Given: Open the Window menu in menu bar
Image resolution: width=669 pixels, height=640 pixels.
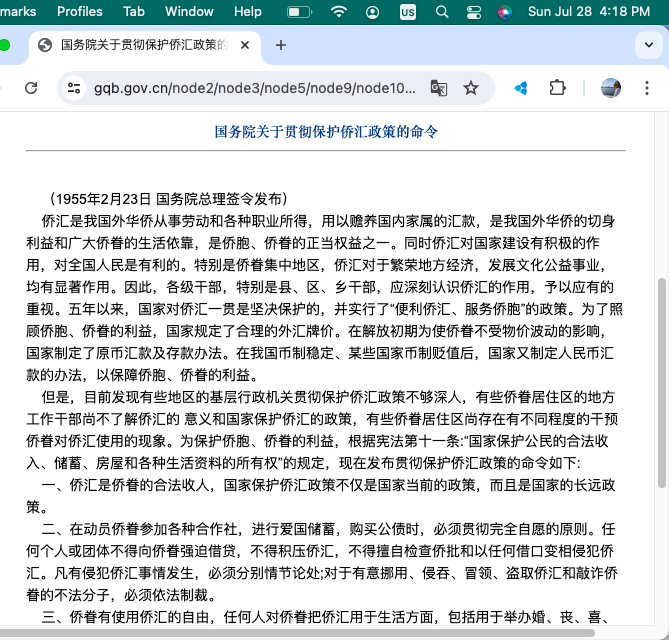Looking at the screenshot, I should (x=189, y=12).
